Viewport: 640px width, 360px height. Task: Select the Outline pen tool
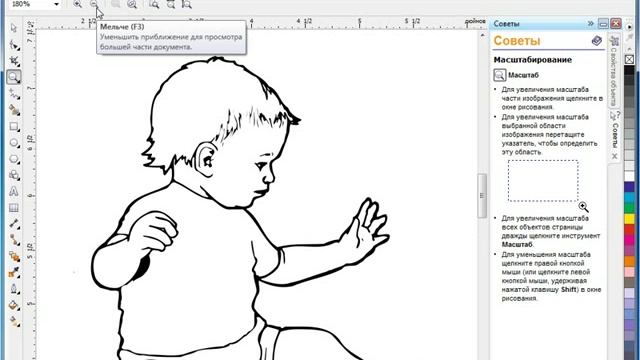[x=14, y=289]
